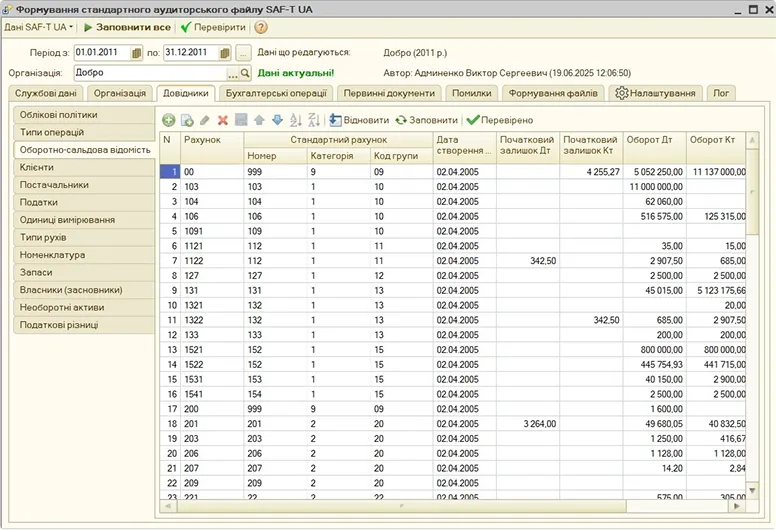Click the copy row icon in table toolbar

click(187, 120)
